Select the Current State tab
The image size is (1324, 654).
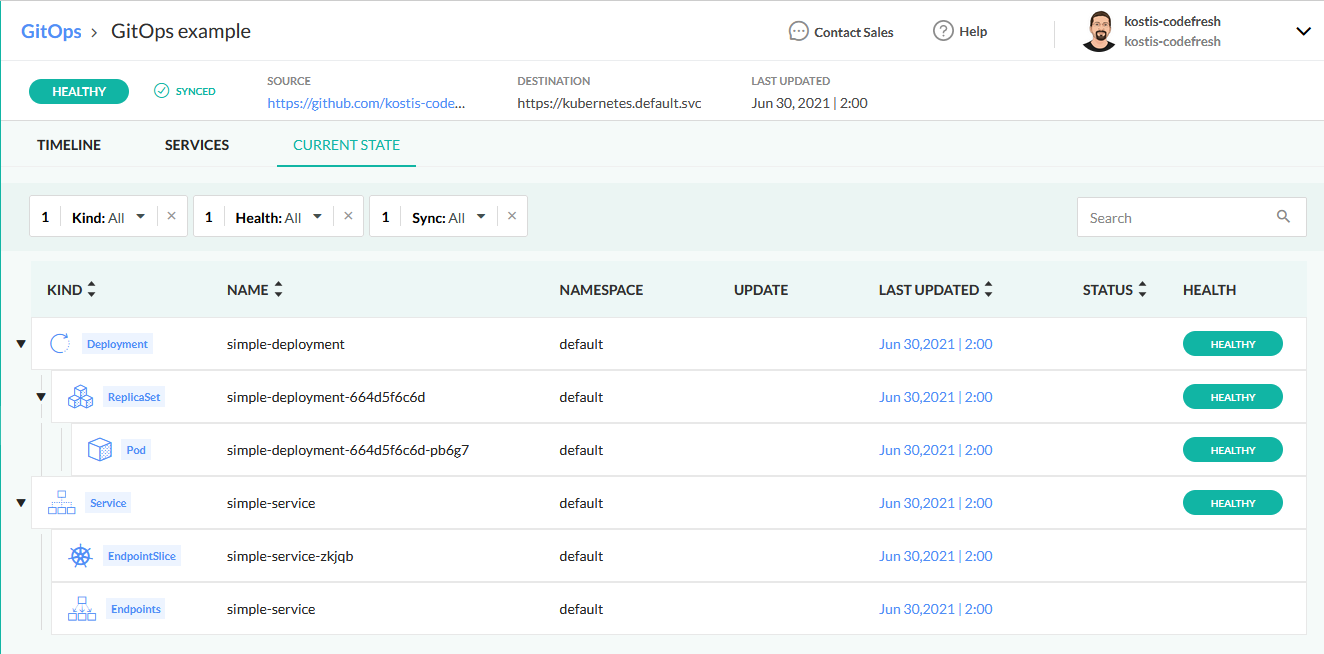[x=346, y=145]
